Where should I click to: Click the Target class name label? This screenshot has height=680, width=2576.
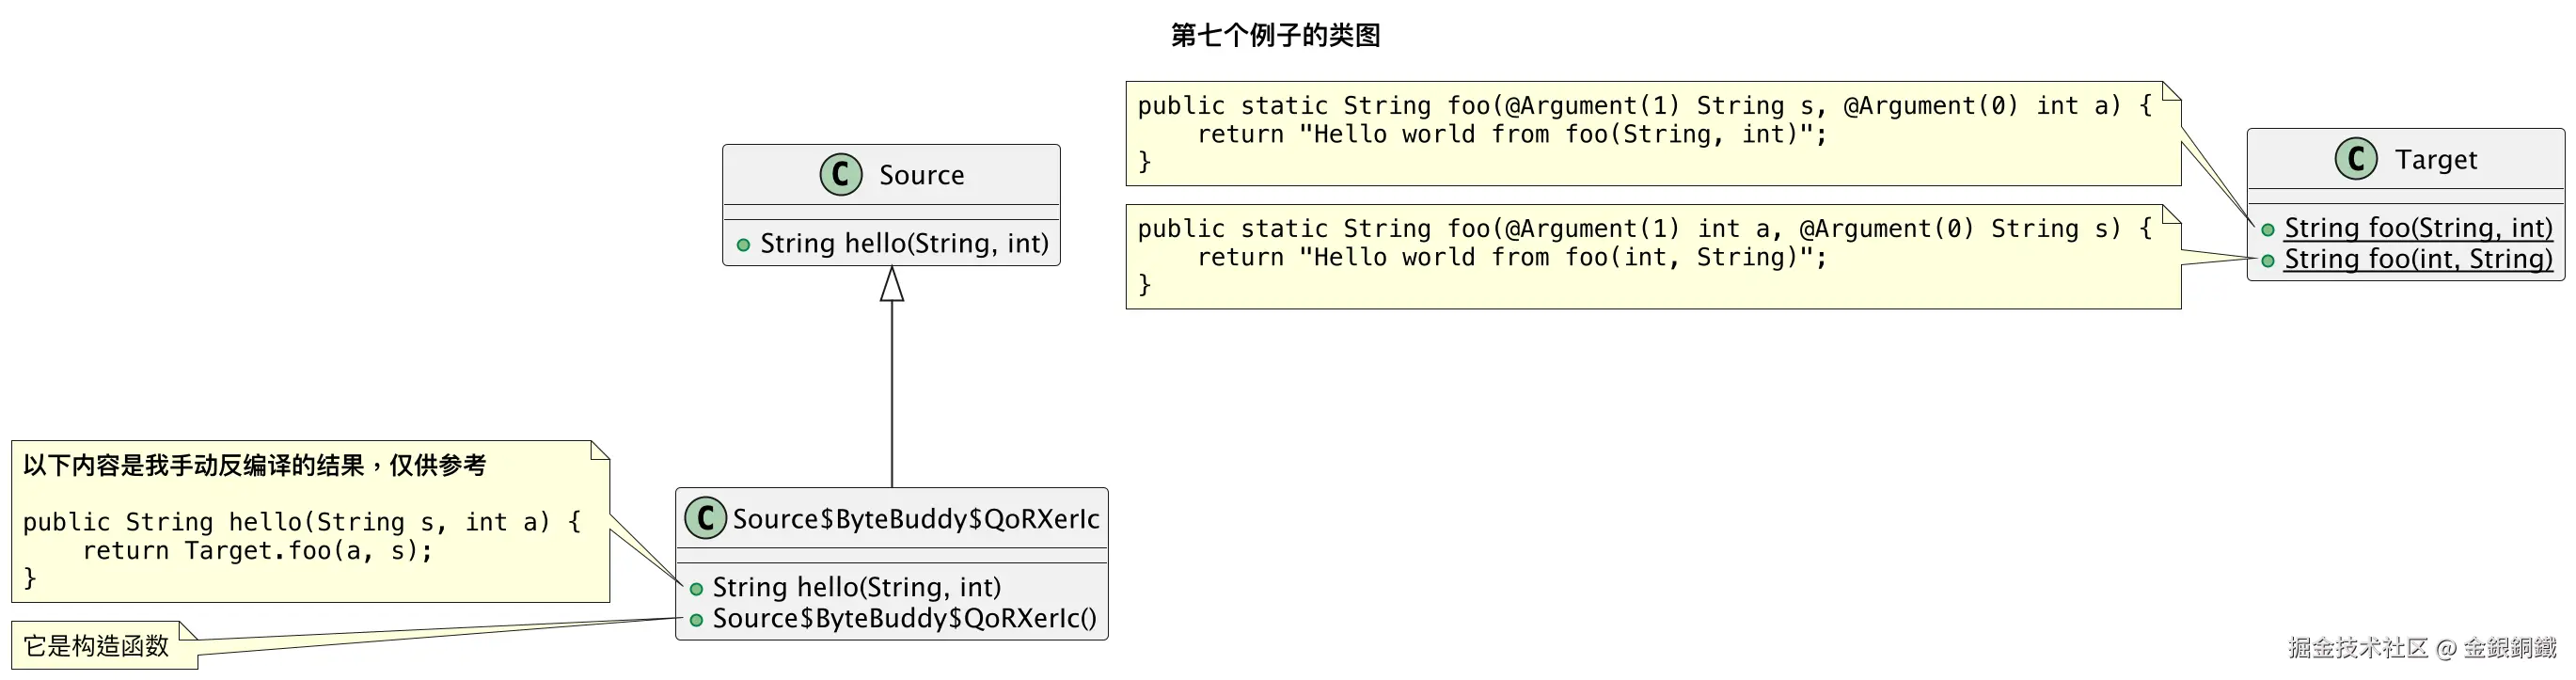[2435, 160]
